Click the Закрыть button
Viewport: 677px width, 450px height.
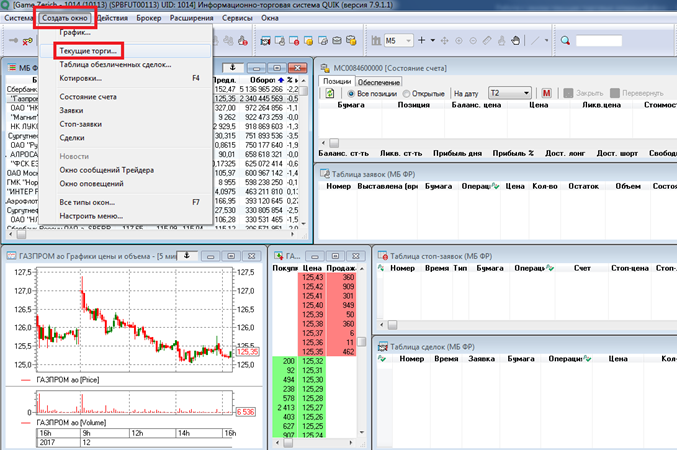click(583, 93)
